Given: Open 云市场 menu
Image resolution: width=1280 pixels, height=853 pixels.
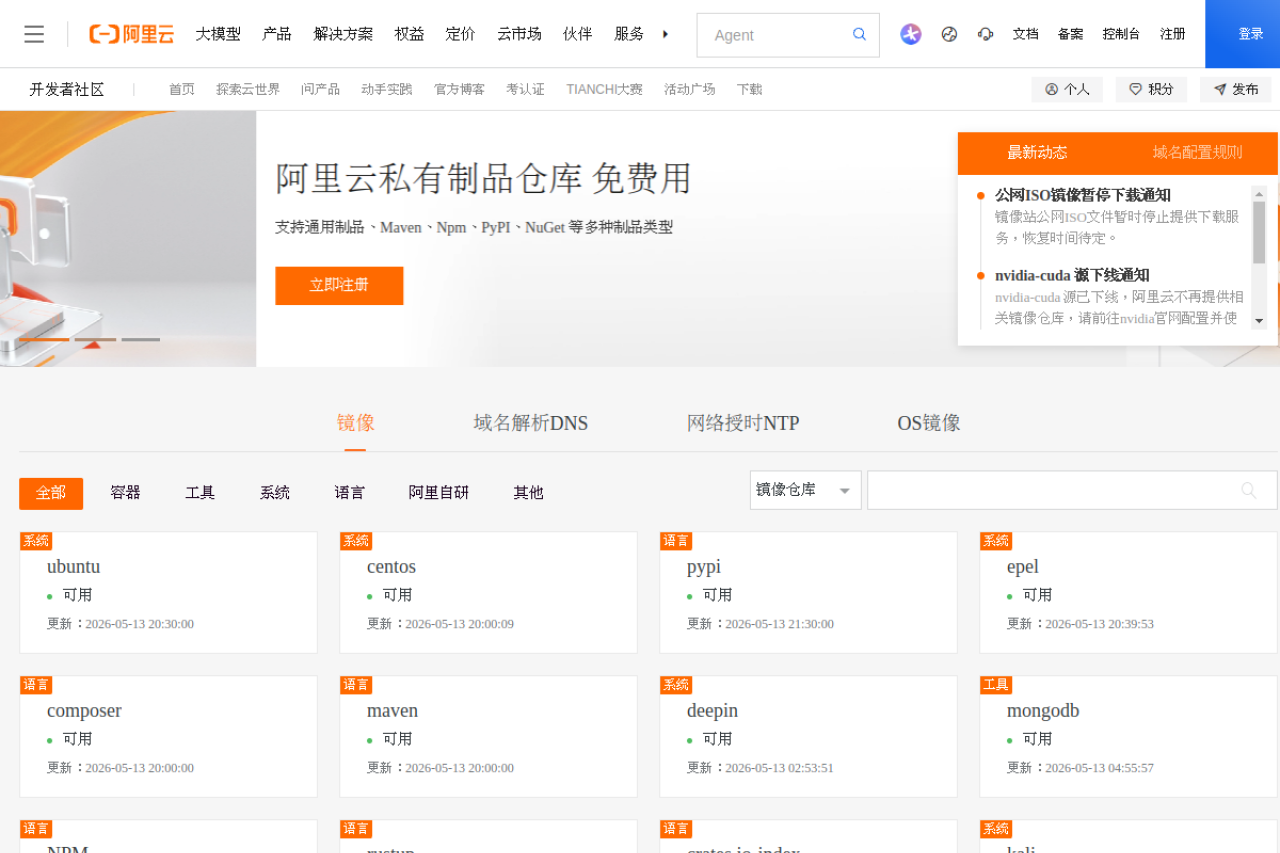Looking at the screenshot, I should [519, 34].
